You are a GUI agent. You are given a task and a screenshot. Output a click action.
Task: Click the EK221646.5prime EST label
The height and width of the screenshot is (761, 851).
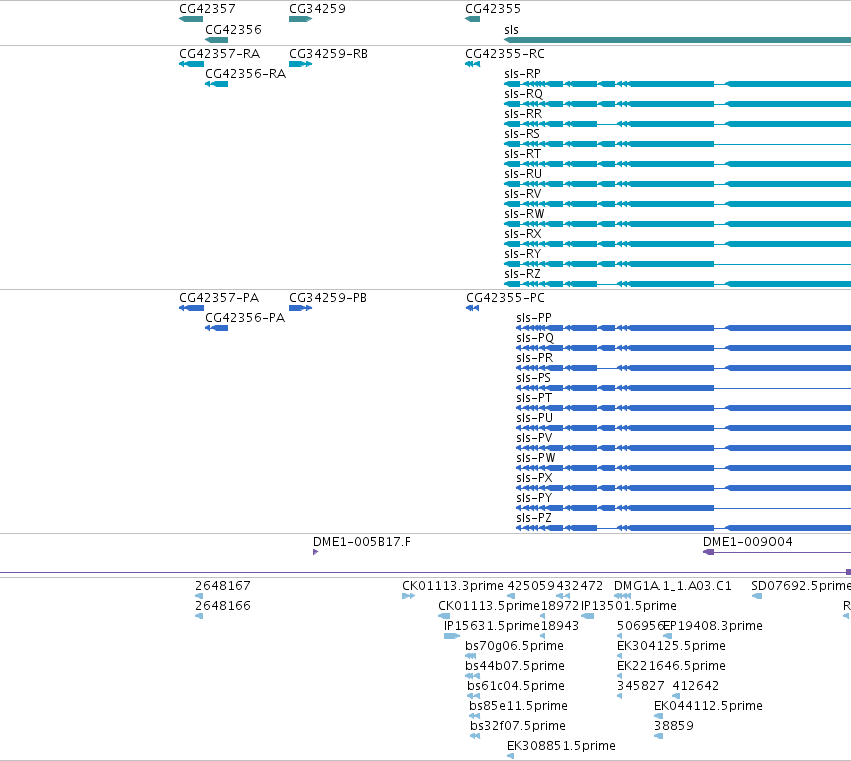coord(671,665)
